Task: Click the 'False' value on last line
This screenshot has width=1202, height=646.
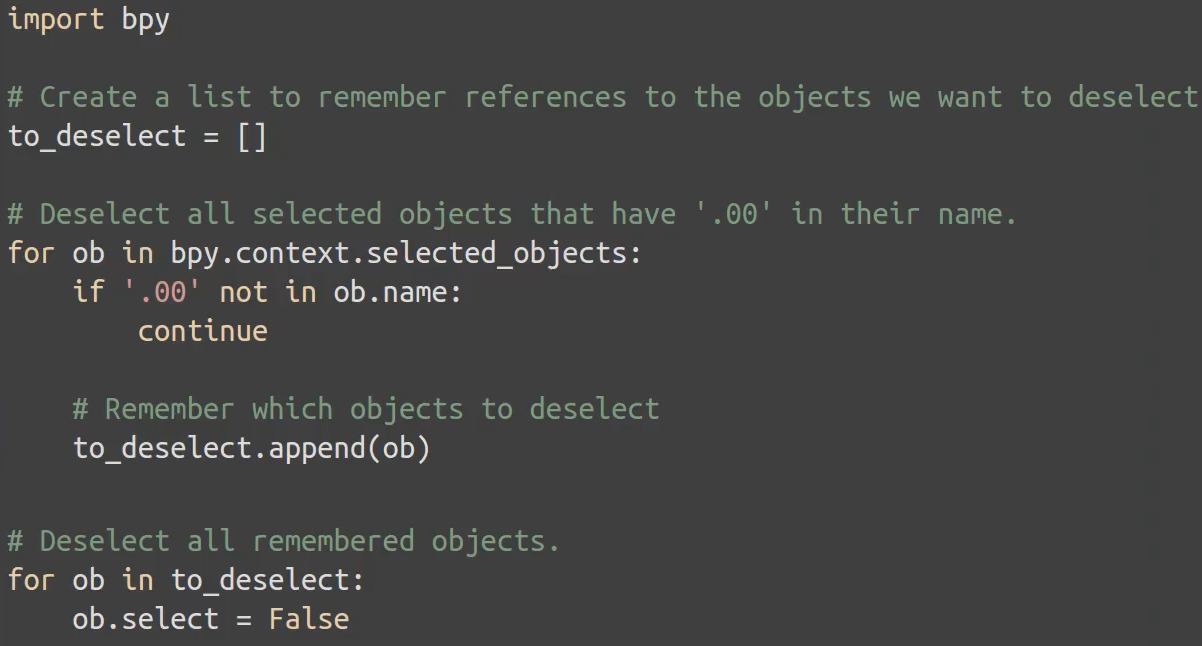Action: point(309,619)
